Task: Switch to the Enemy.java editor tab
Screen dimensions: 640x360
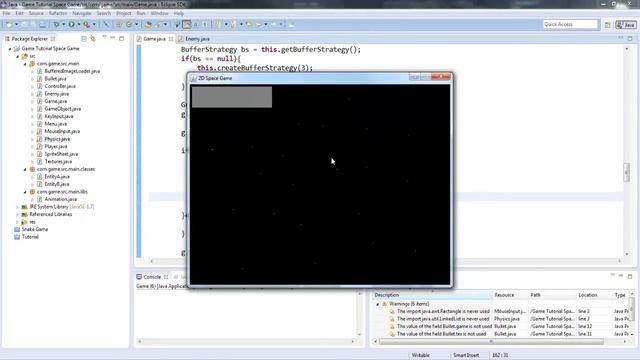Action: tap(194, 39)
